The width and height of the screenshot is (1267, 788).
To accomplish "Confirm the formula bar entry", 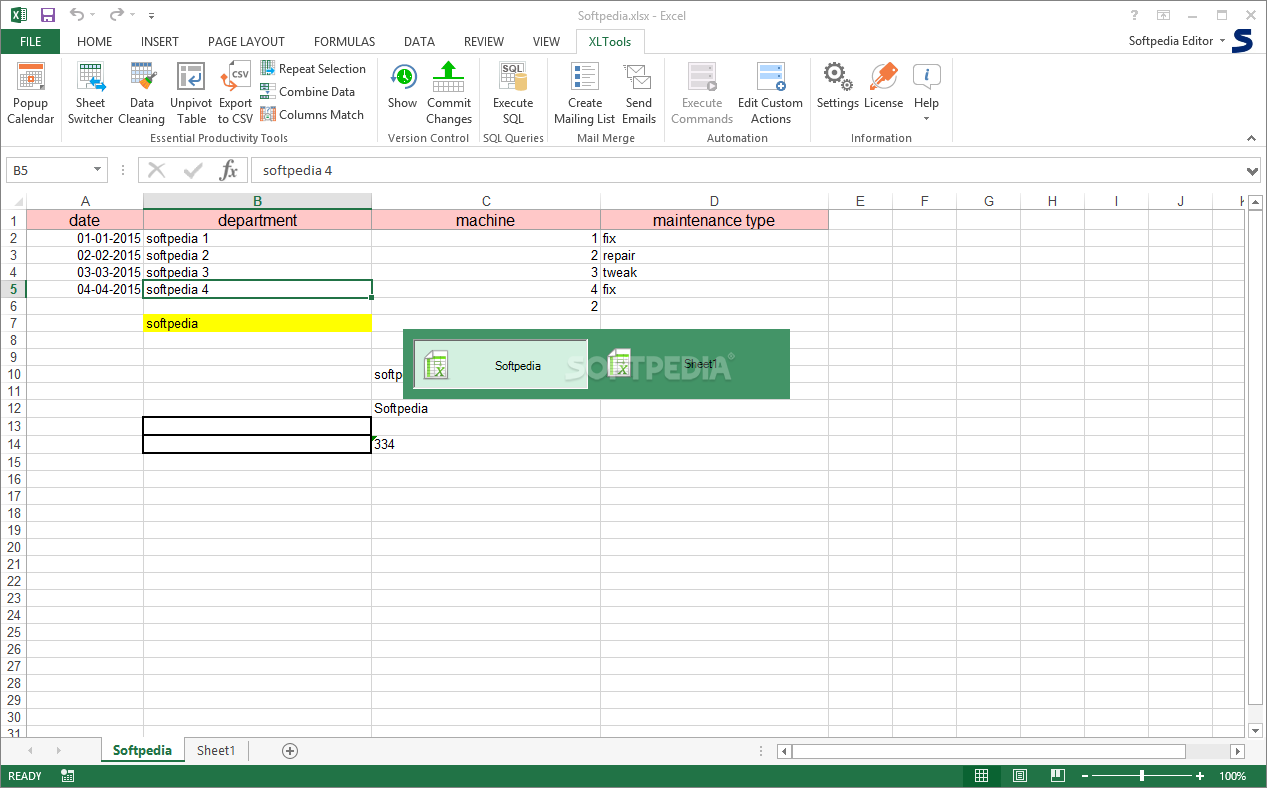I will click(193, 170).
